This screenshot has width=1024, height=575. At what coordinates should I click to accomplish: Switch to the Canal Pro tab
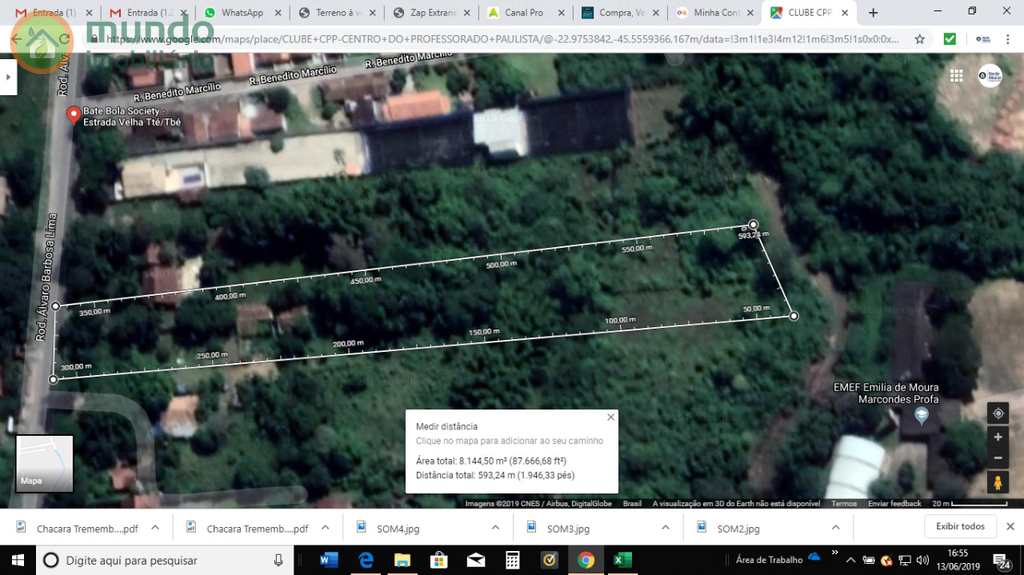526,12
